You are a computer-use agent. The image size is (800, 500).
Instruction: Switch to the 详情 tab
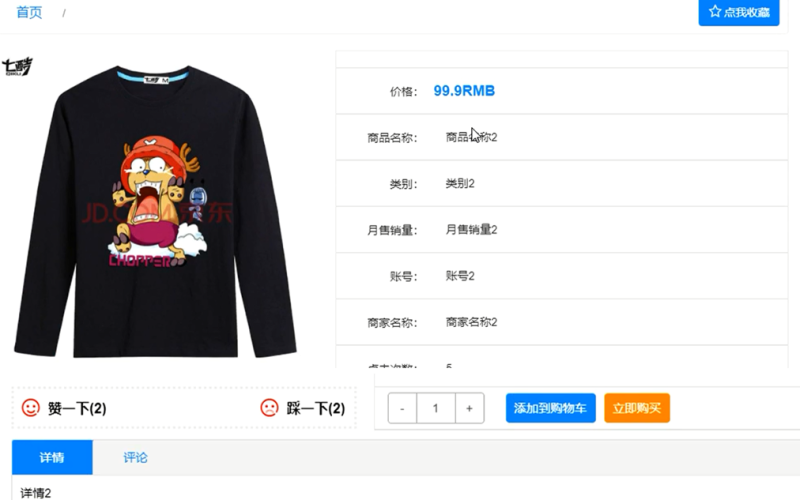tap(52, 457)
